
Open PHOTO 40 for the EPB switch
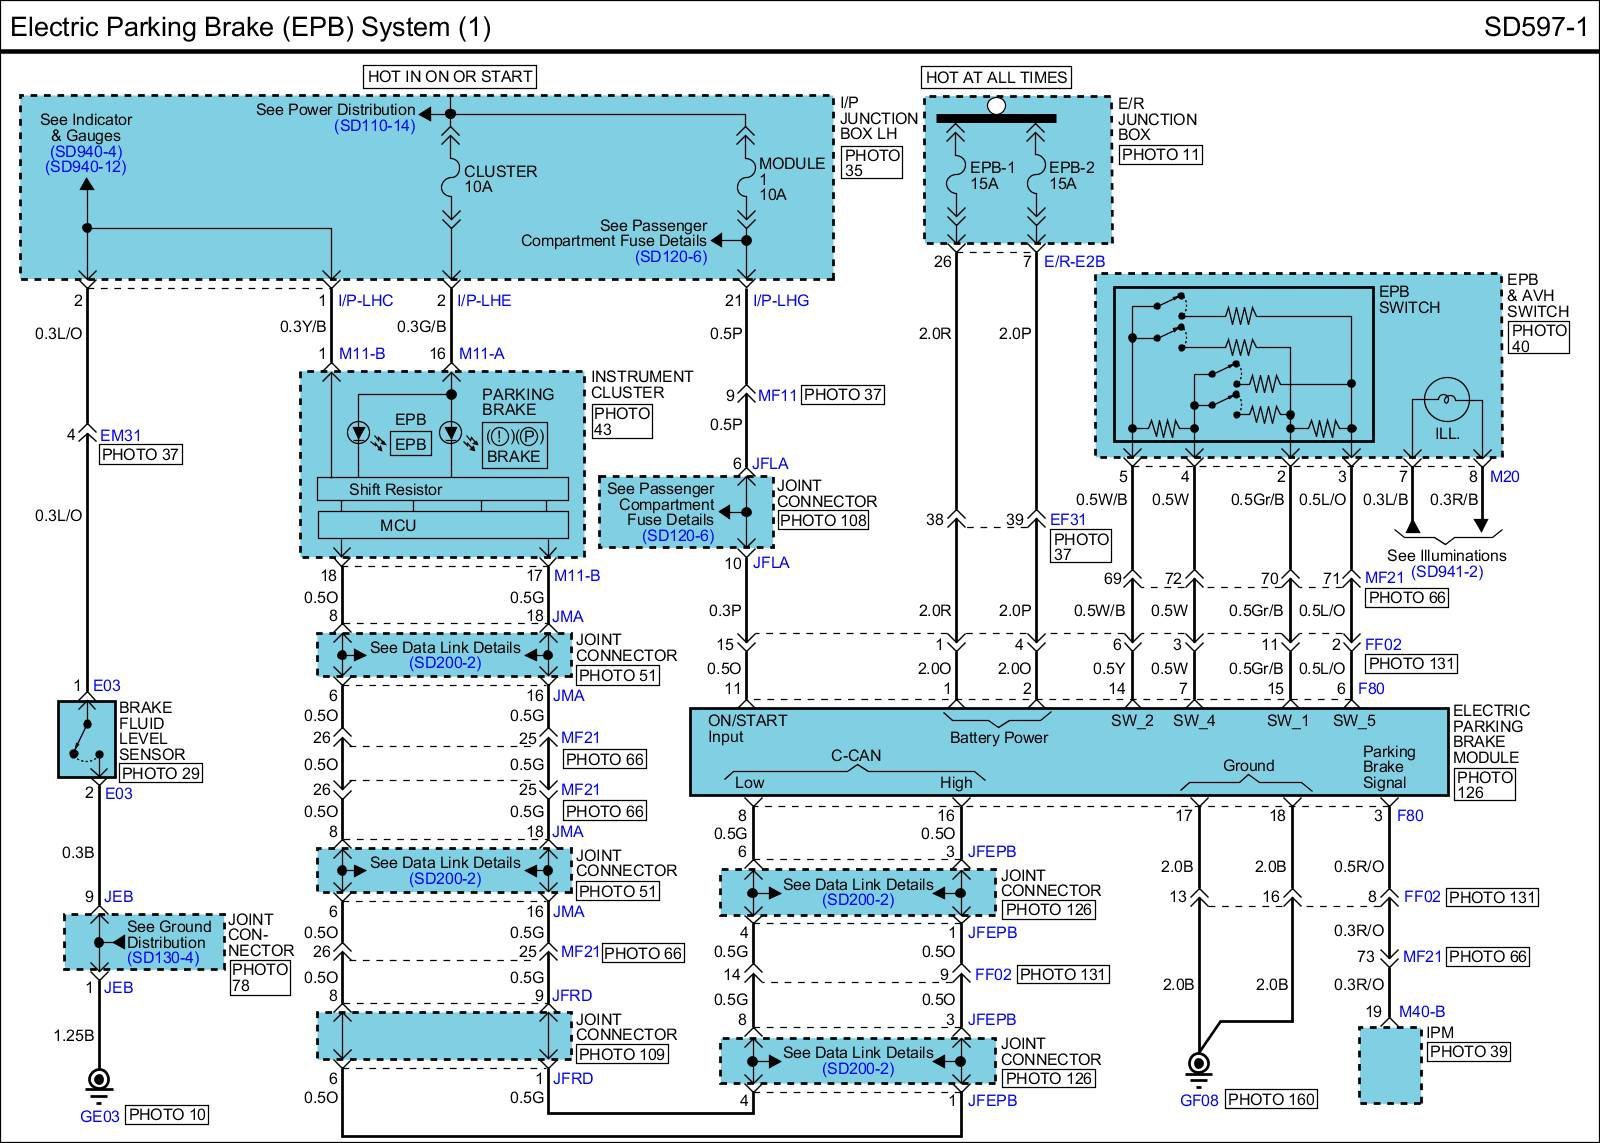coord(1538,338)
